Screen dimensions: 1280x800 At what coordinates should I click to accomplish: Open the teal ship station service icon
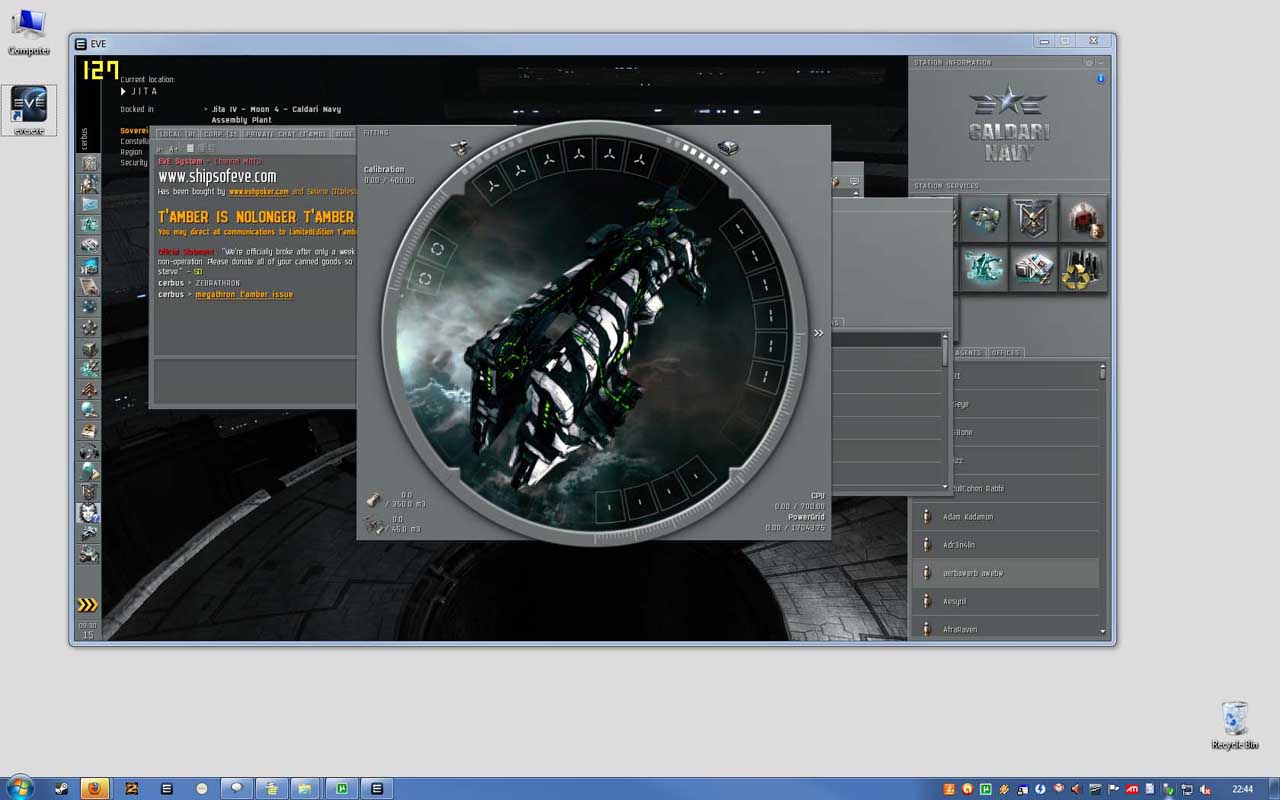(x=985, y=268)
